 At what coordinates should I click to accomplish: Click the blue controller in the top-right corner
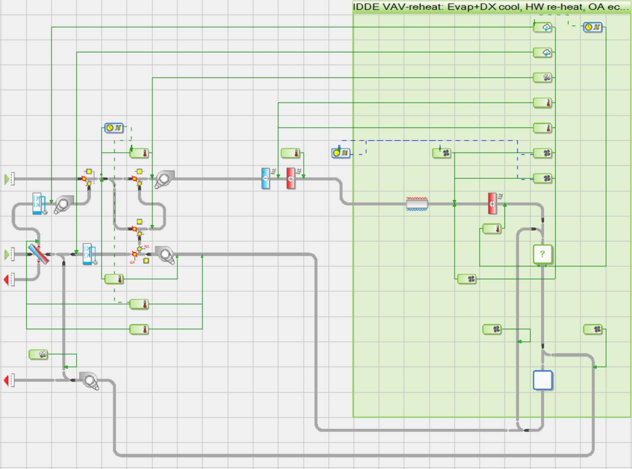click(592, 27)
